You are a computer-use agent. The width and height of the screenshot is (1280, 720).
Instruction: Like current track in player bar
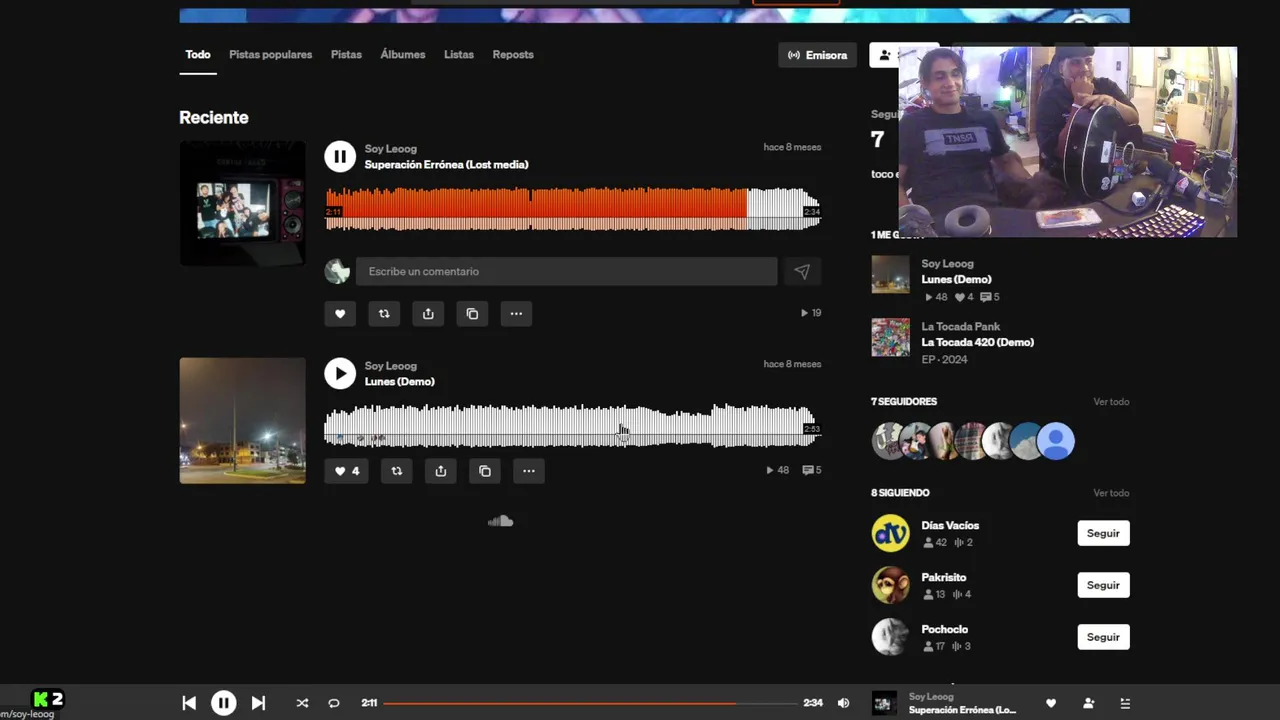(x=1051, y=703)
